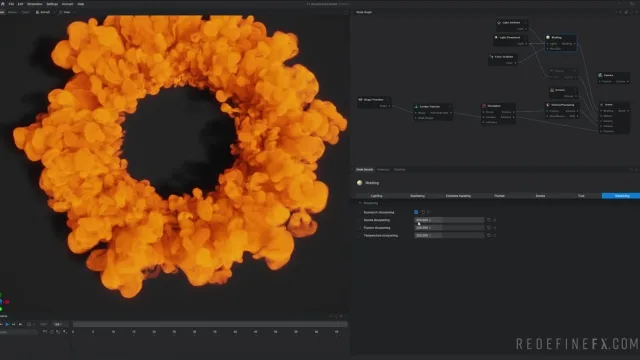Toggle the Emitter Particles node enable box
The width and height of the screenshot is (640, 360).
(x=450, y=107)
